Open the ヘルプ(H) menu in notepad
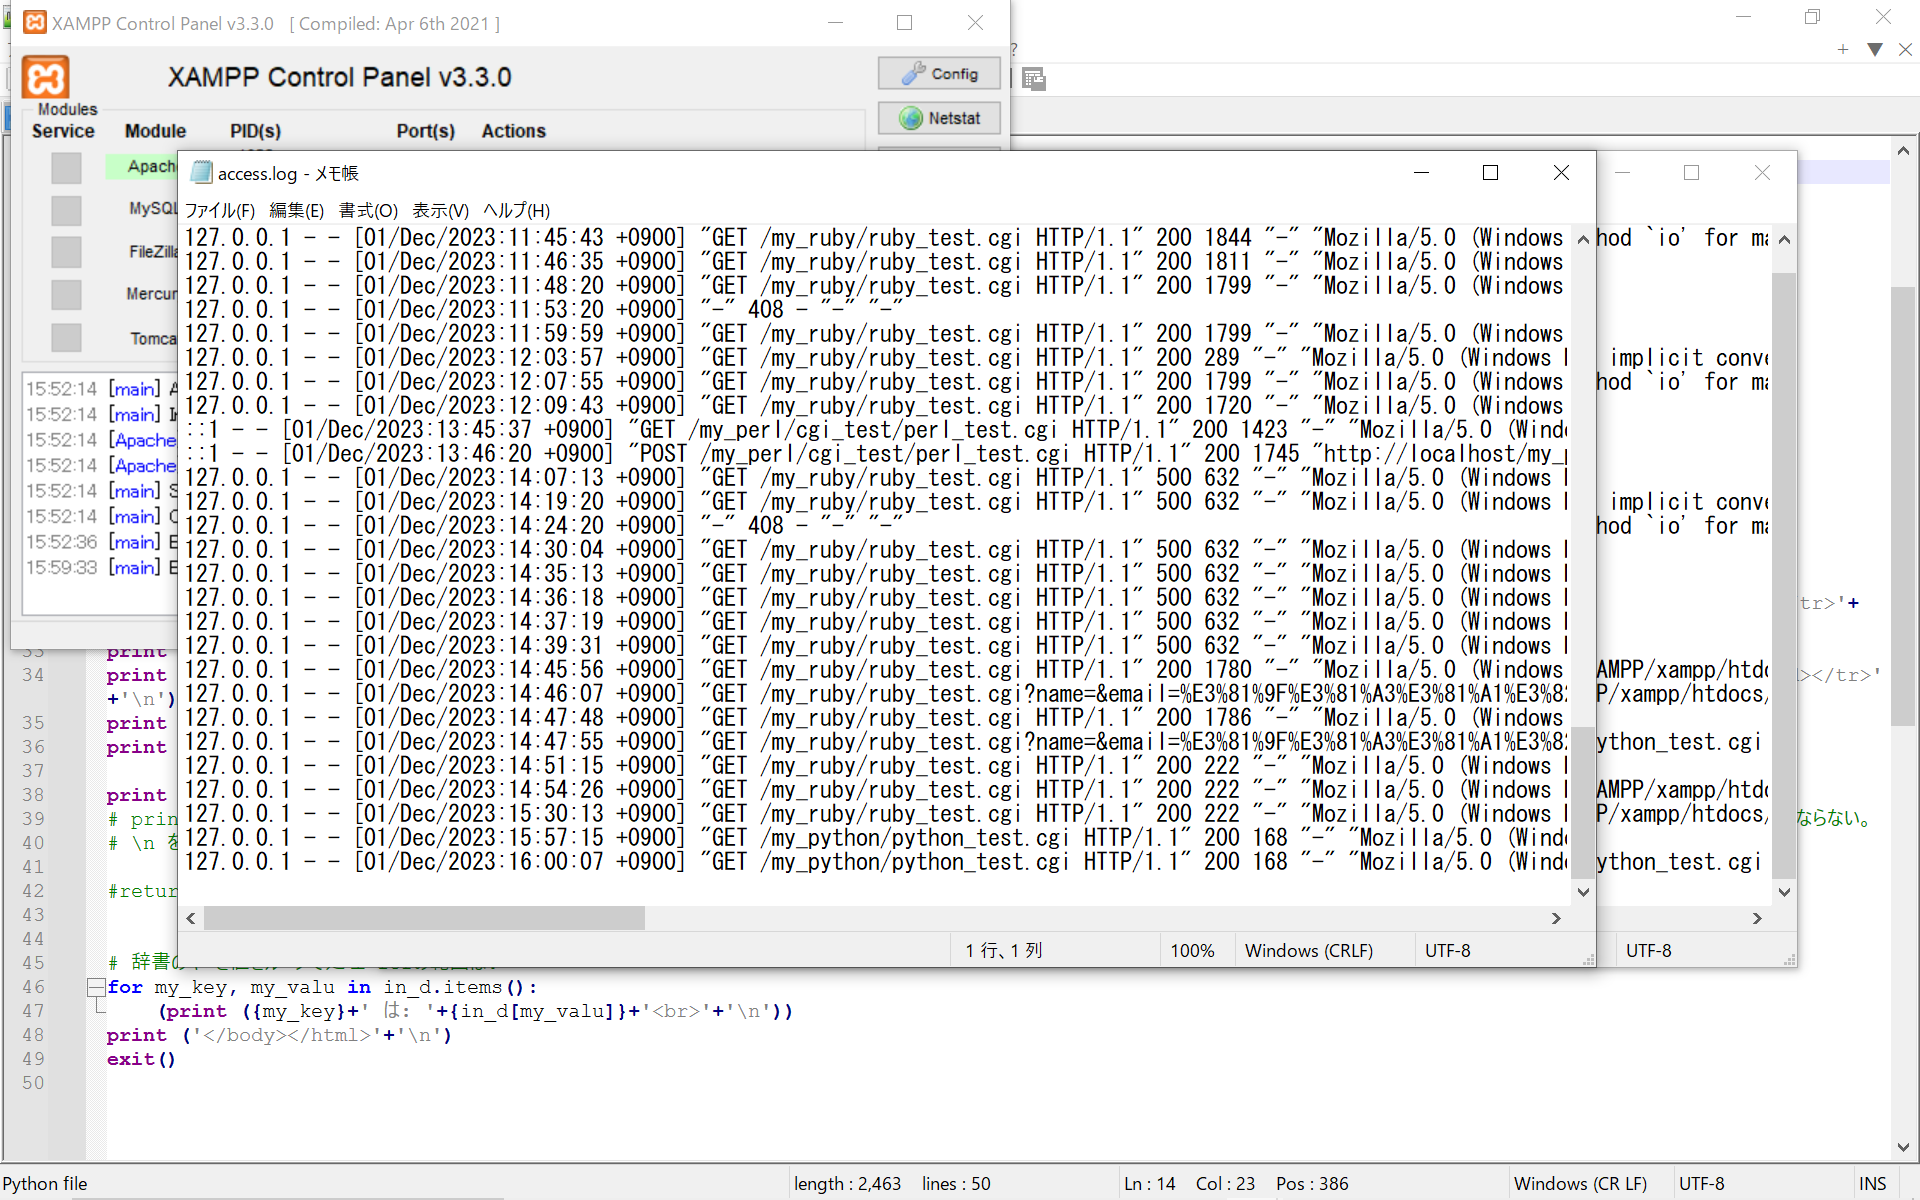The height and width of the screenshot is (1200, 1920). [516, 210]
